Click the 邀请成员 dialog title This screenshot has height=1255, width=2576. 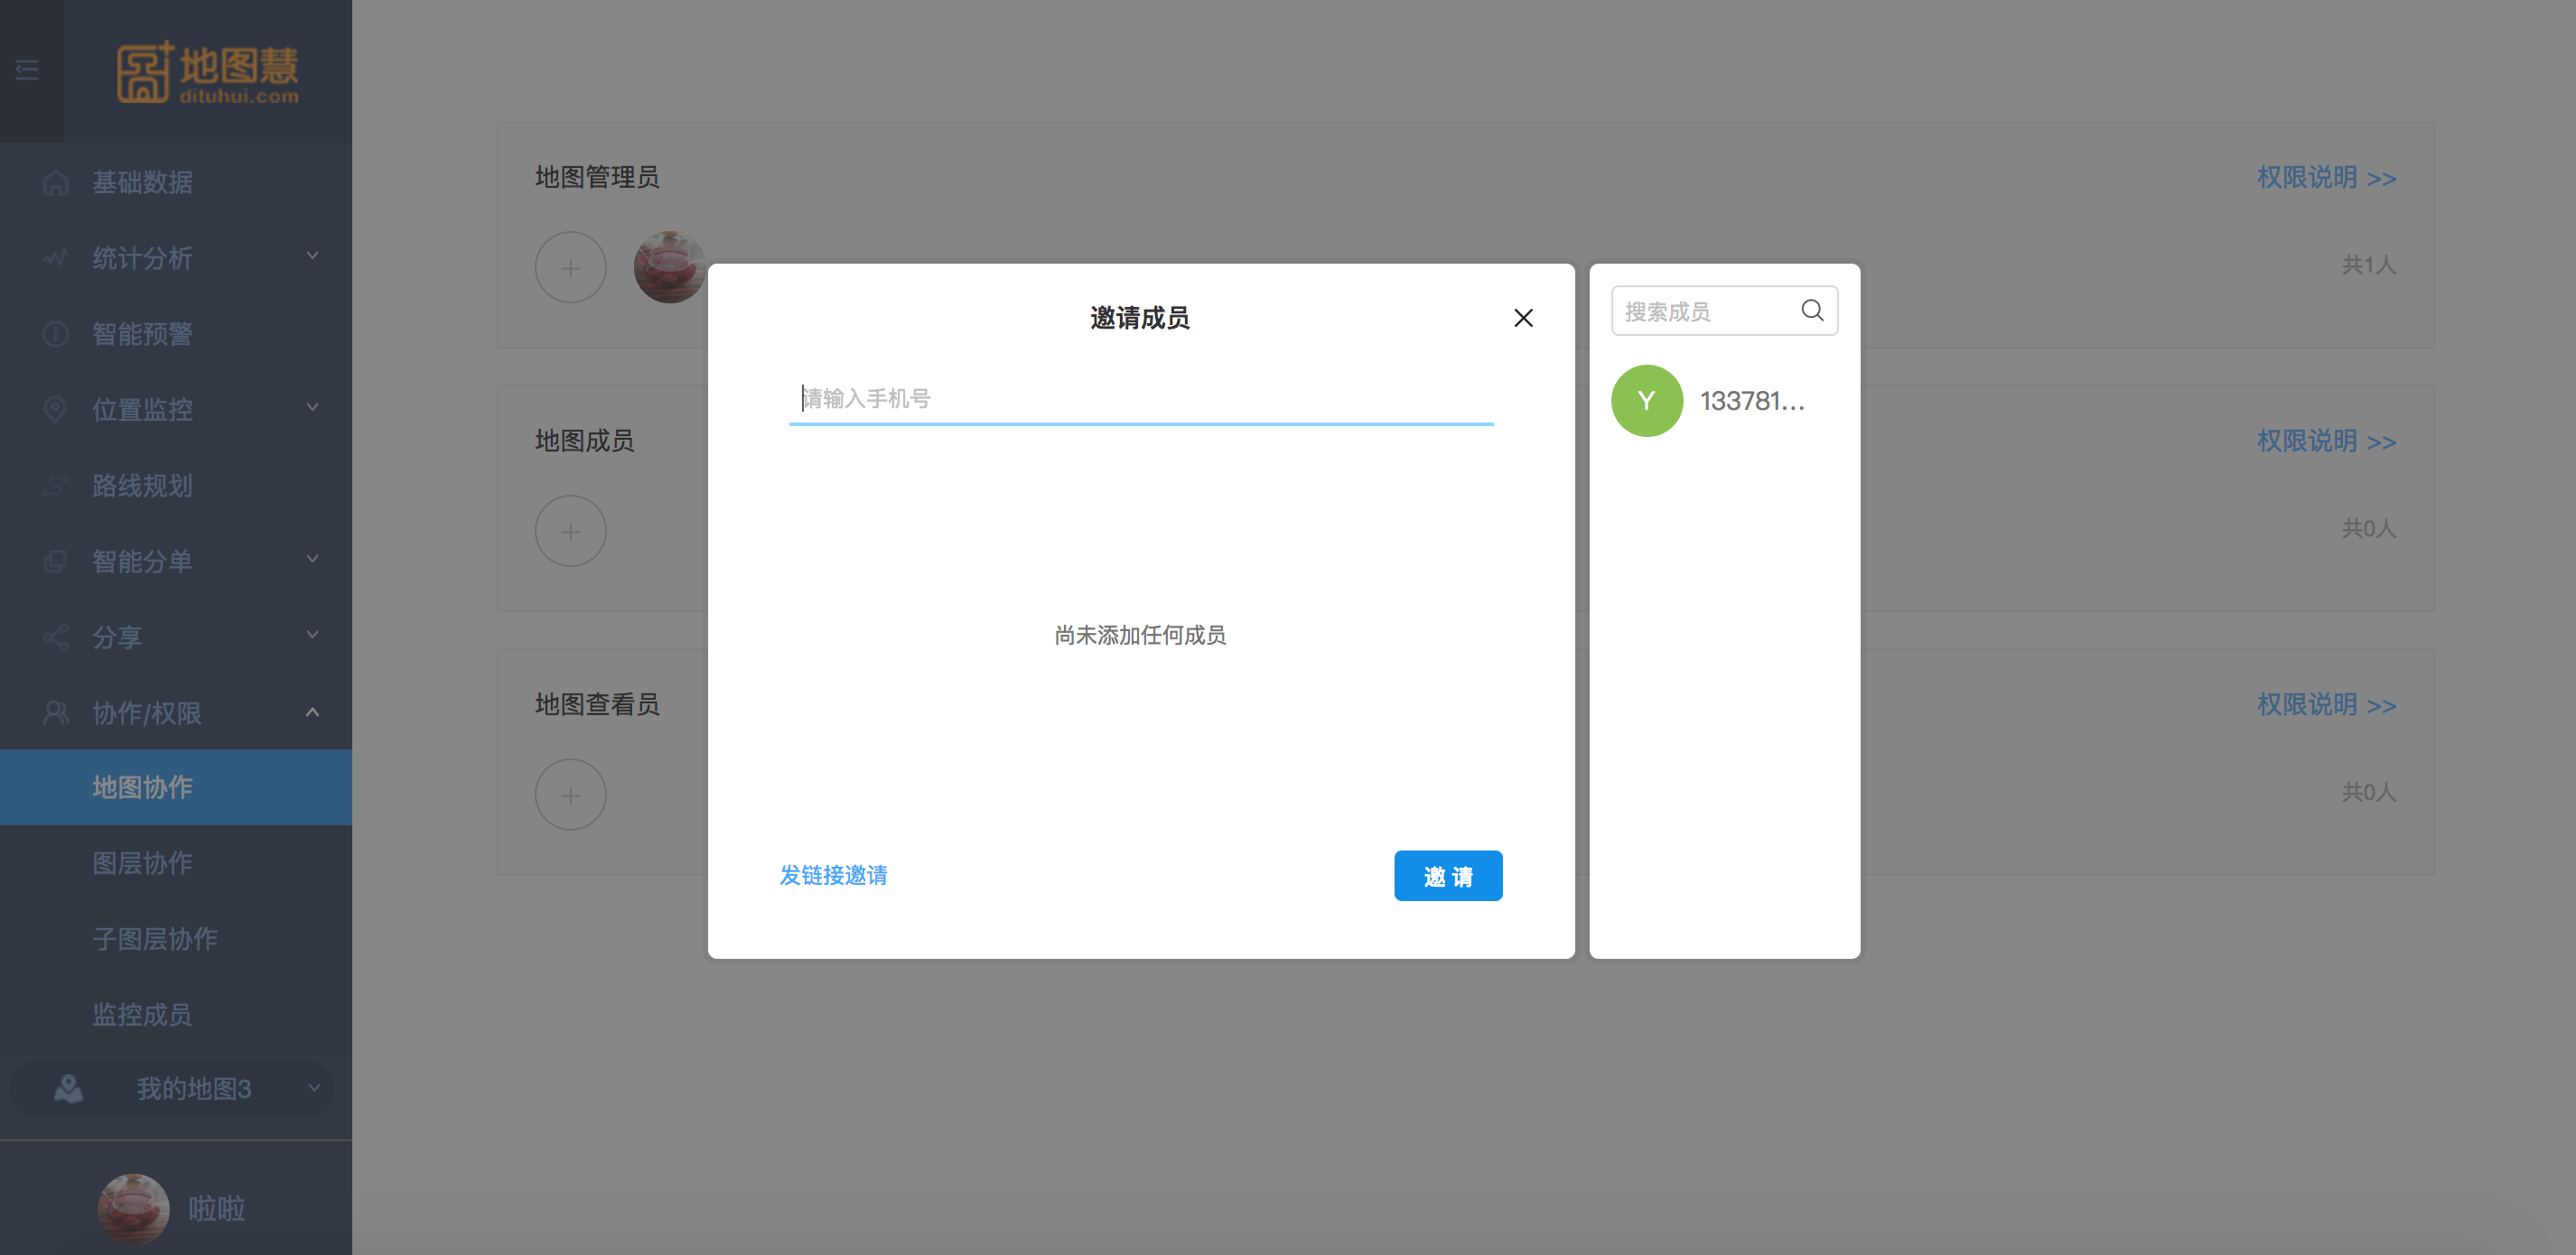[x=1140, y=318]
